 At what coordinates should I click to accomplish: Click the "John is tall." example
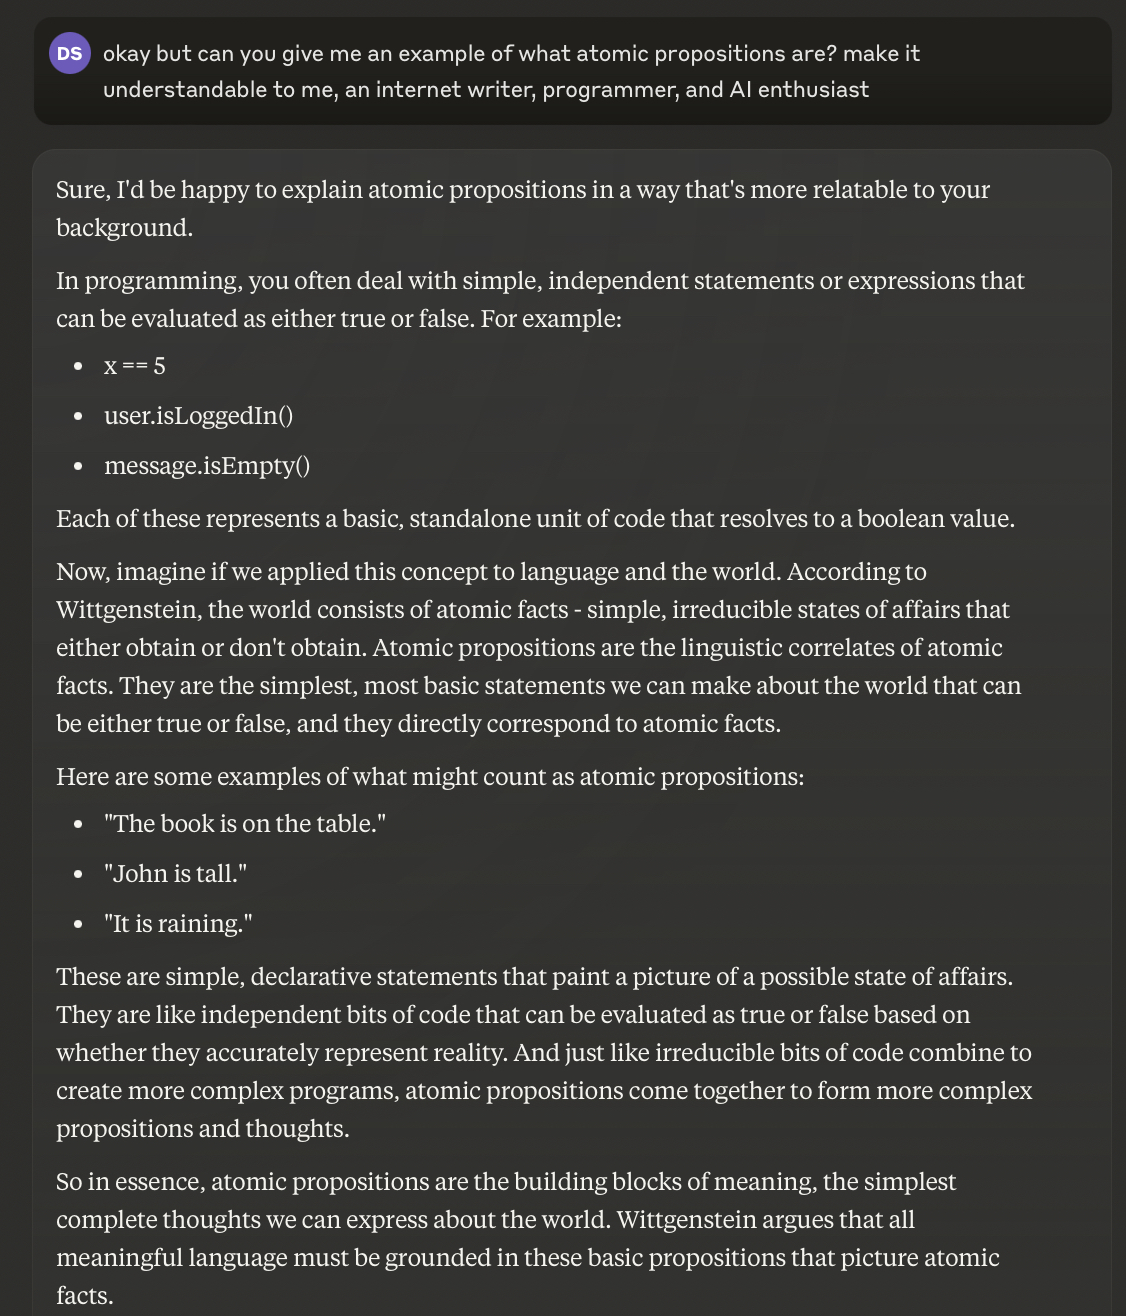175,873
